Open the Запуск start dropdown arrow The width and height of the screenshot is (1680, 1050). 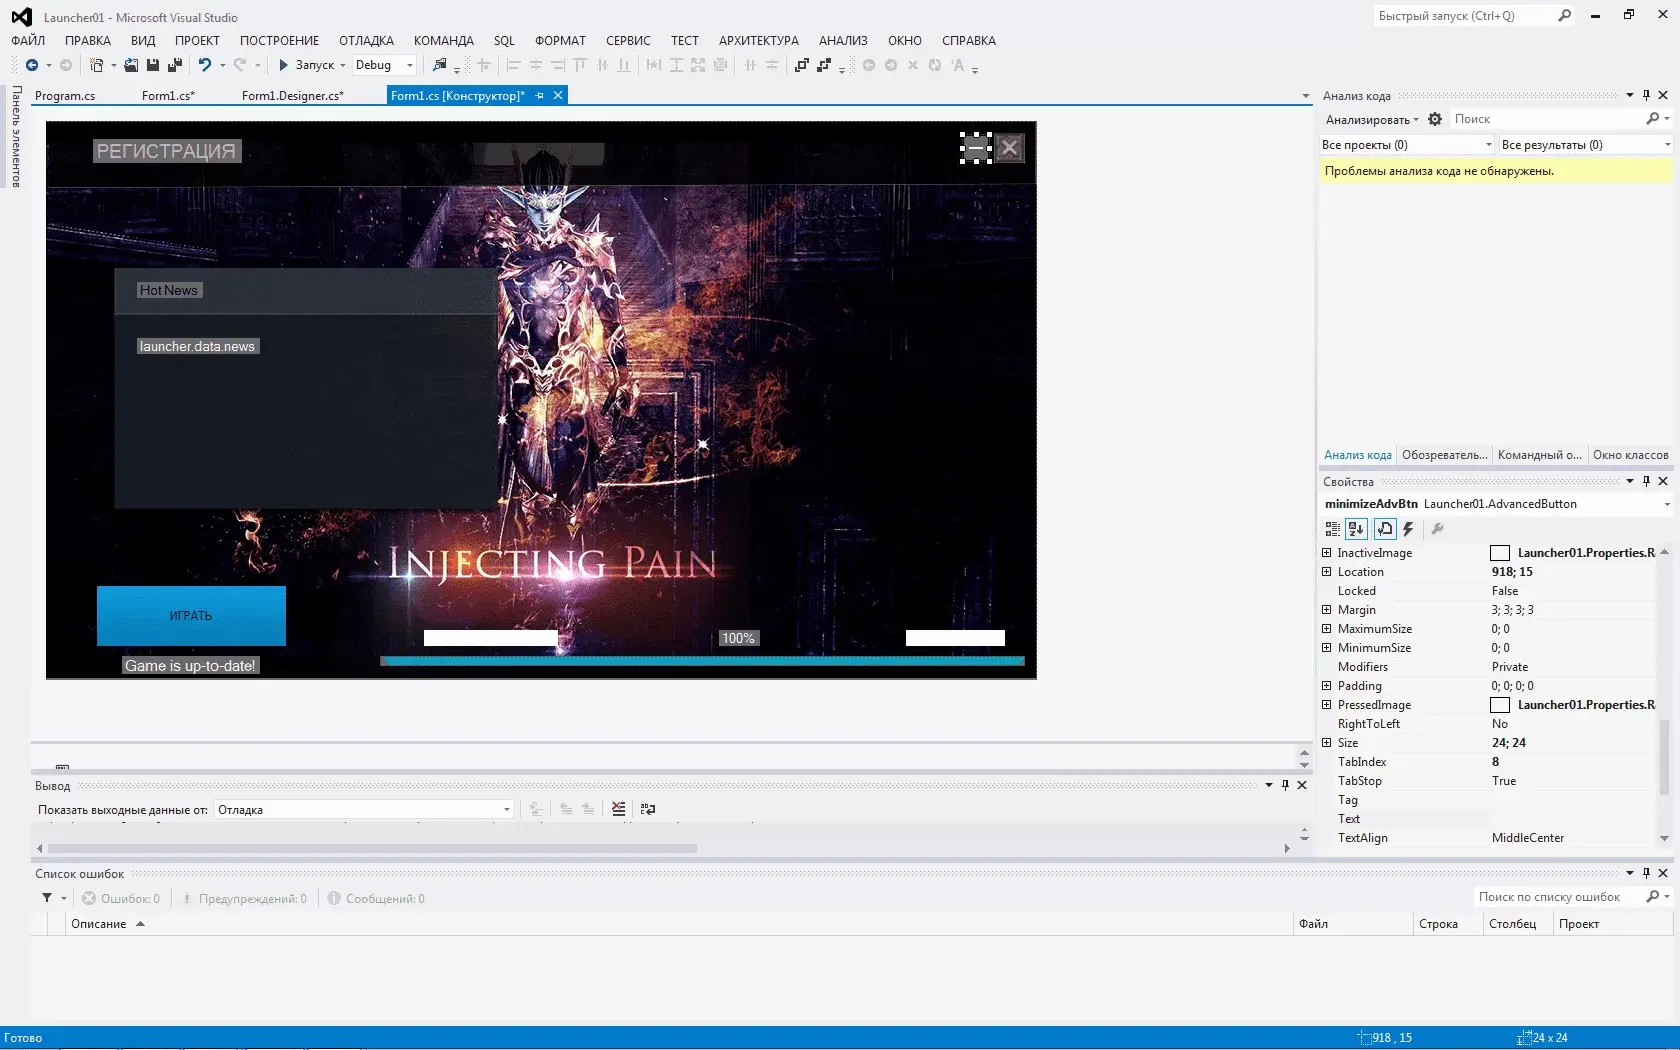pyautogui.click(x=343, y=65)
